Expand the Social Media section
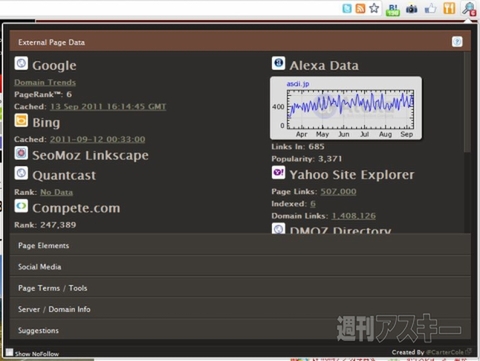 (240, 267)
